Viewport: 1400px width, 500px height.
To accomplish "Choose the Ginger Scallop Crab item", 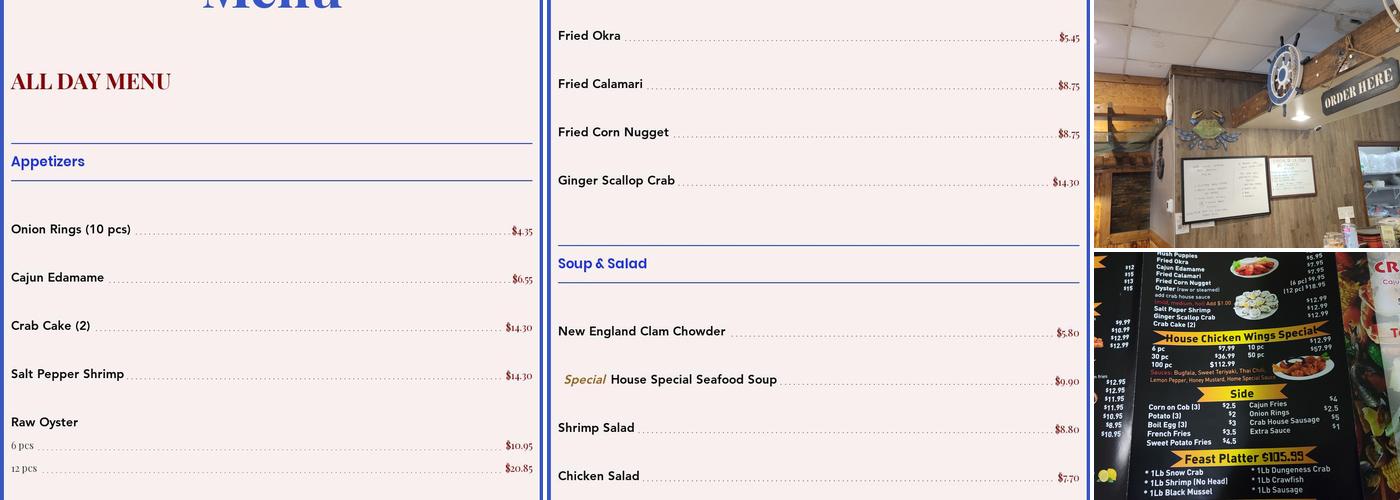I will pyautogui.click(x=616, y=181).
